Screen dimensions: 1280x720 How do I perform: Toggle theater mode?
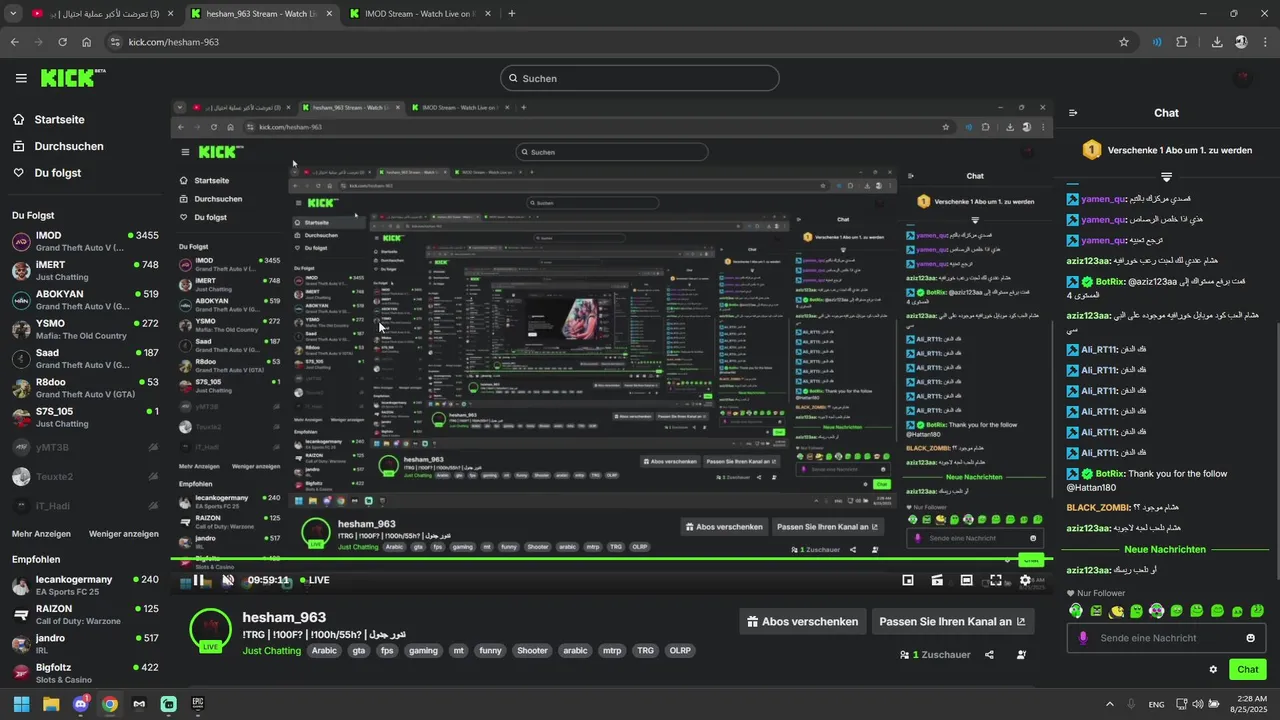pyautogui.click(x=966, y=580)
